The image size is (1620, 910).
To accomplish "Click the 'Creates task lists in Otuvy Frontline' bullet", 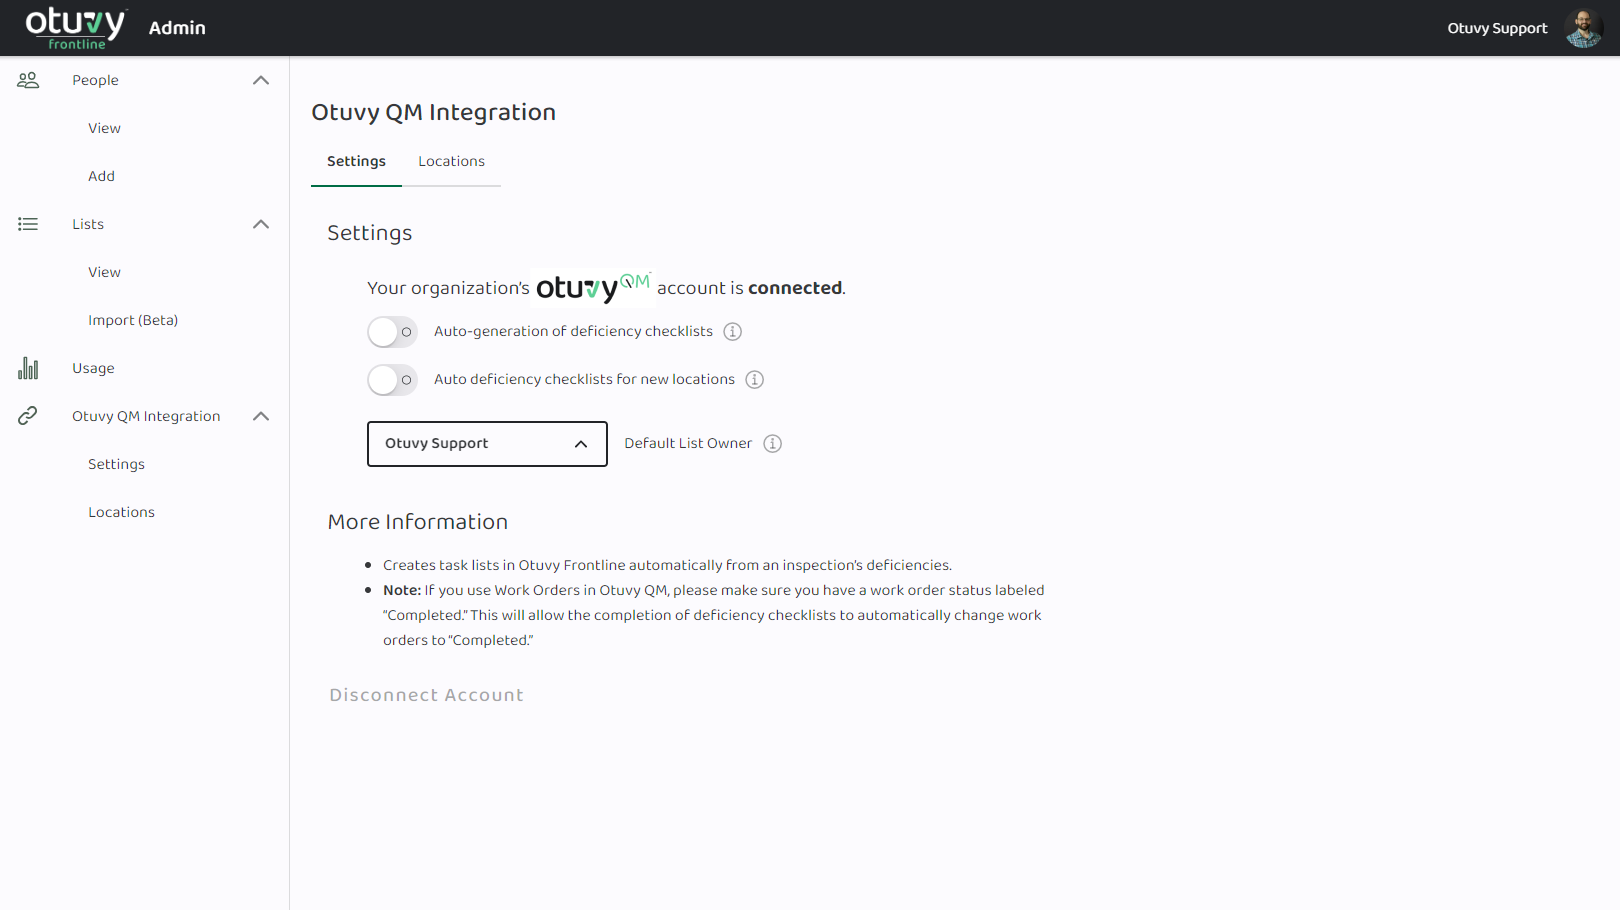I will coord(667,565).
